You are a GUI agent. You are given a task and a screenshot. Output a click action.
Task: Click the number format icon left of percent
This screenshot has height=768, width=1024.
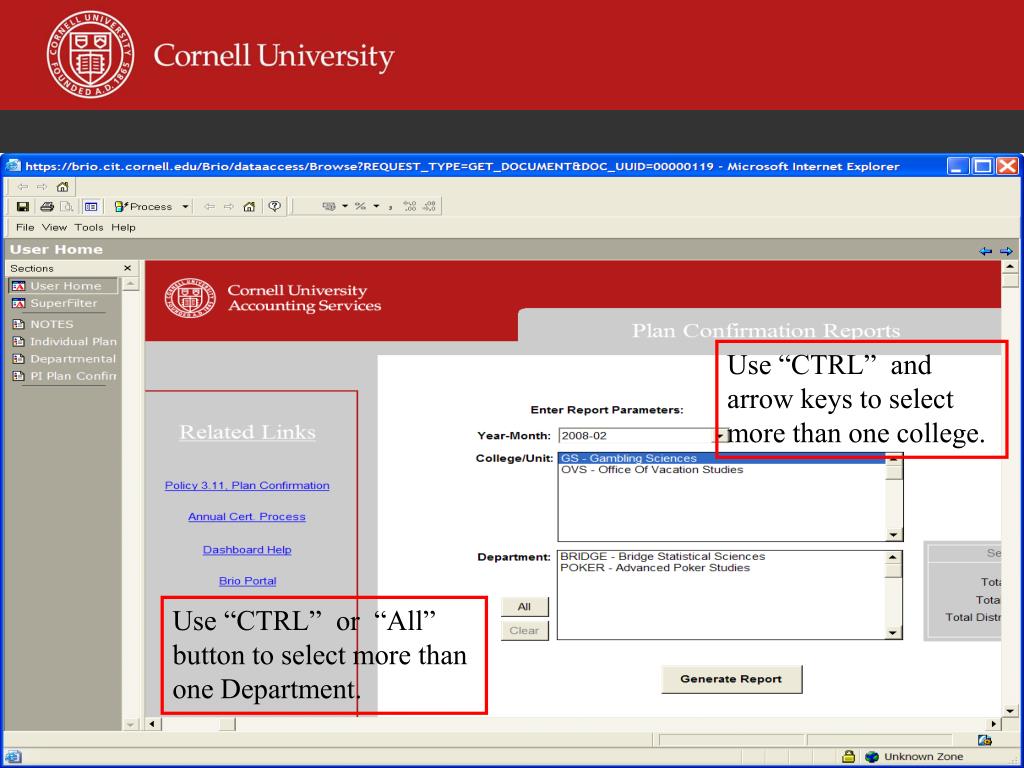(x=329, y=206)
